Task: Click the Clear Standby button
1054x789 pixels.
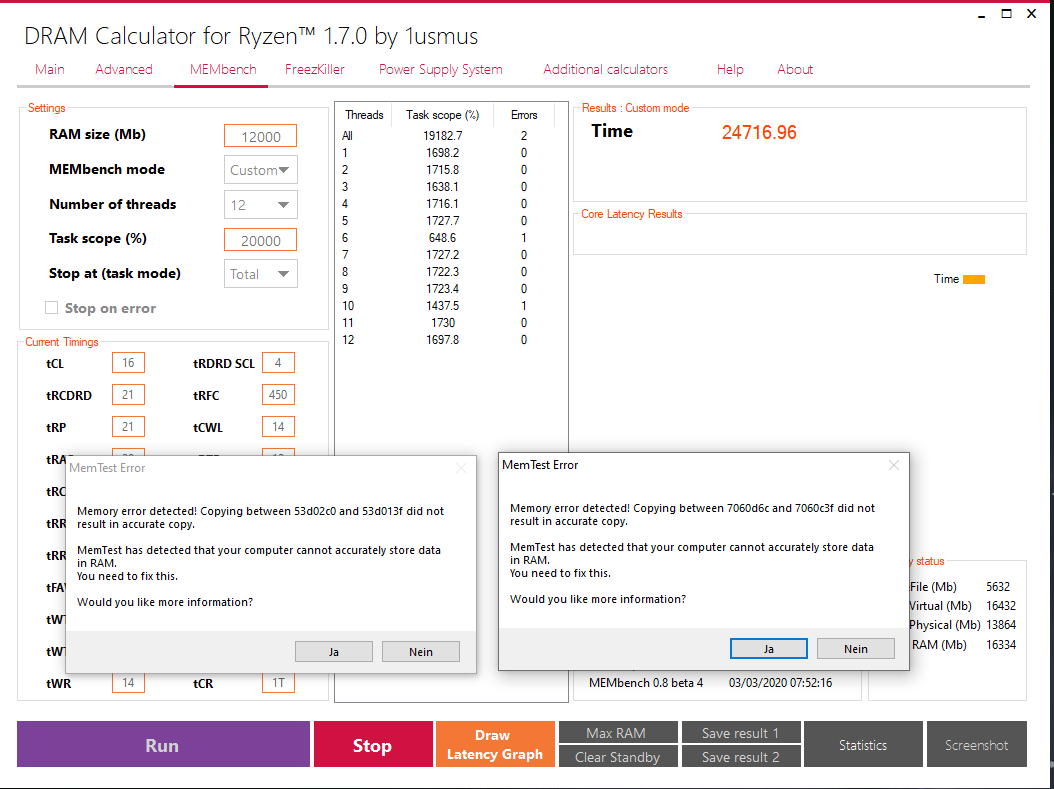Action: click(x=618, y=757)
